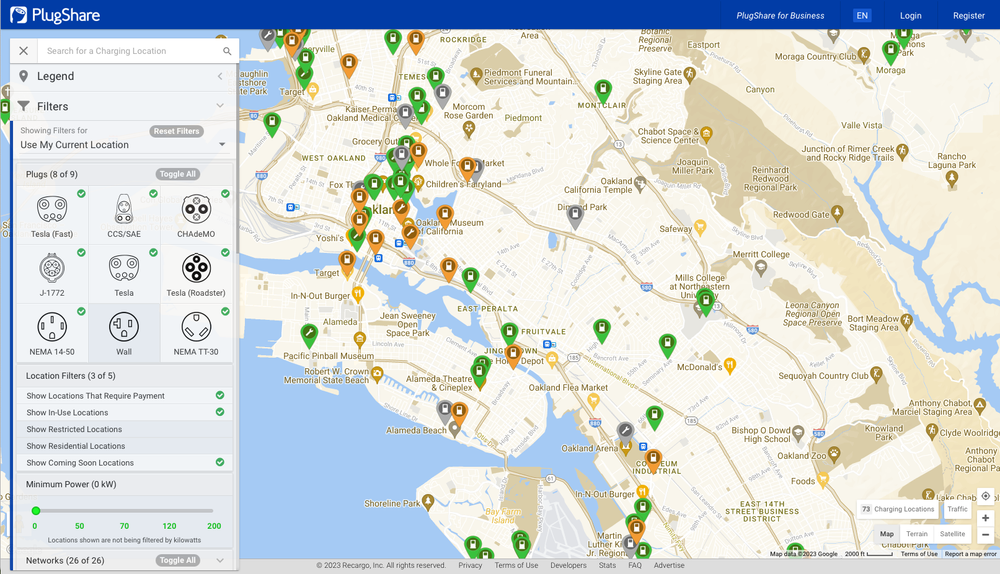Select orange charger pin near Alameda Beach

pos(459,413)
